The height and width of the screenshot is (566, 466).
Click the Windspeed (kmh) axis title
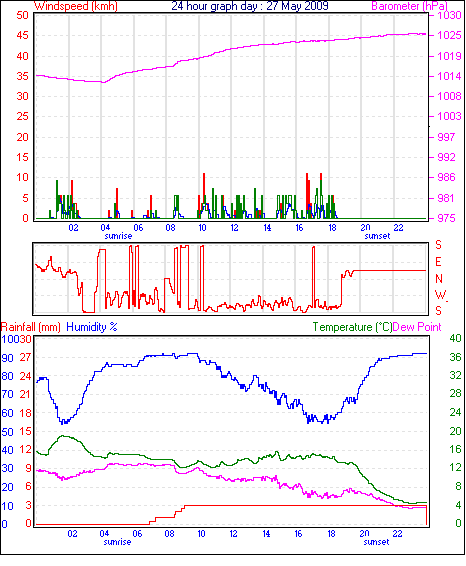pyautogui.click(x=76, y=6)
